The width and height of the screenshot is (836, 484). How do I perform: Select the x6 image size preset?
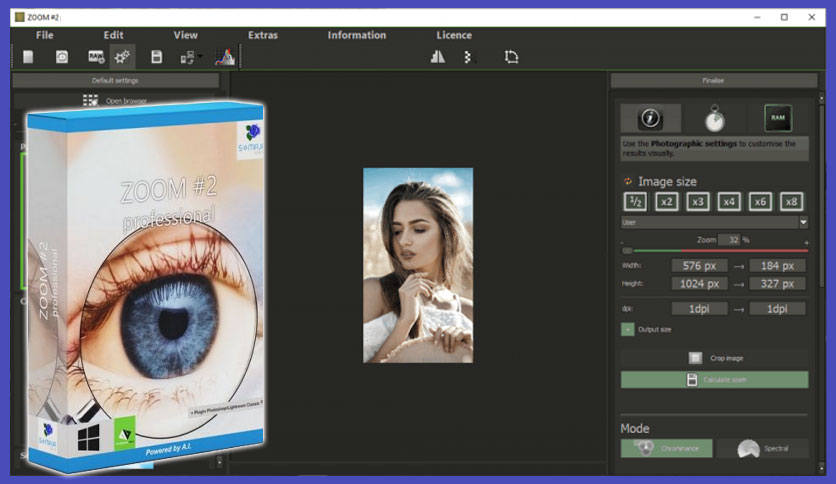coord(760,201)
